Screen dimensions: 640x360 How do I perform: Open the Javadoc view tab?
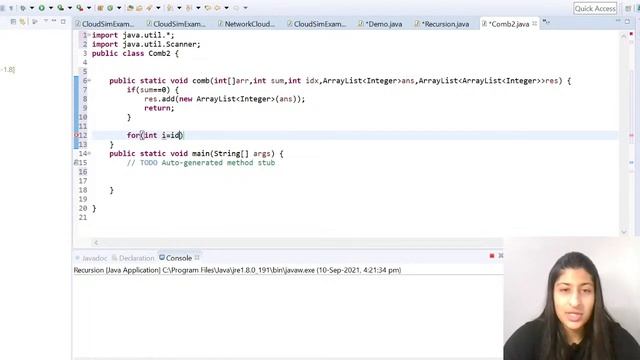pos(91,258)
